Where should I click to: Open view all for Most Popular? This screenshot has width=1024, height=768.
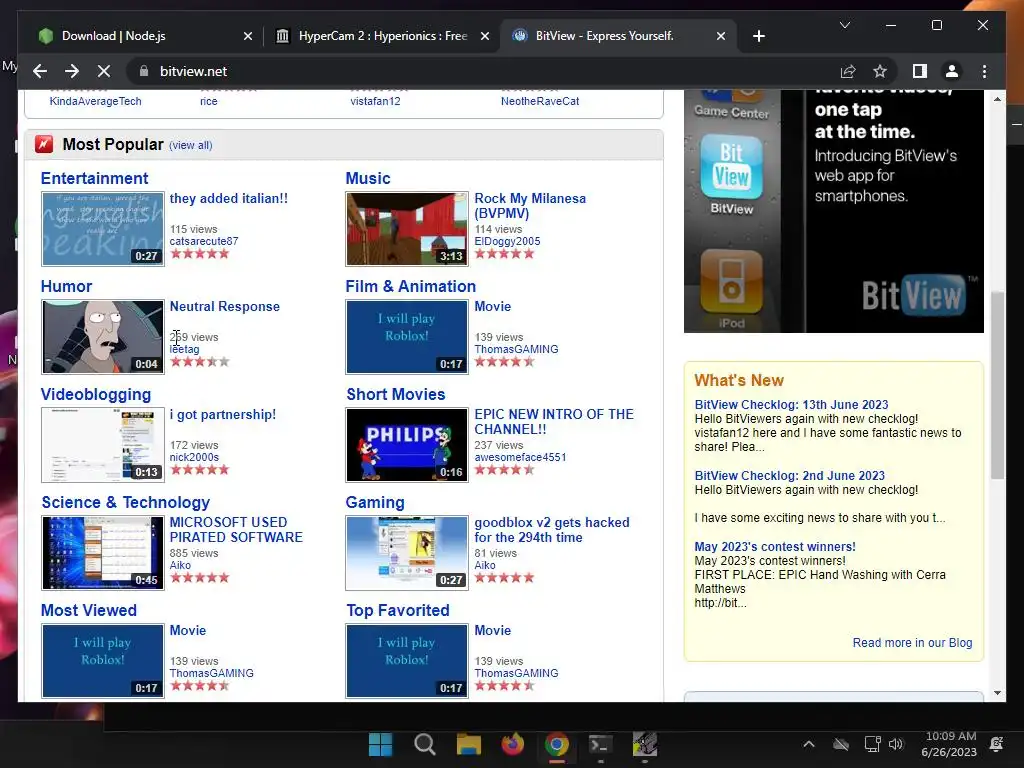pyautogui.click(x=191, y=145)
